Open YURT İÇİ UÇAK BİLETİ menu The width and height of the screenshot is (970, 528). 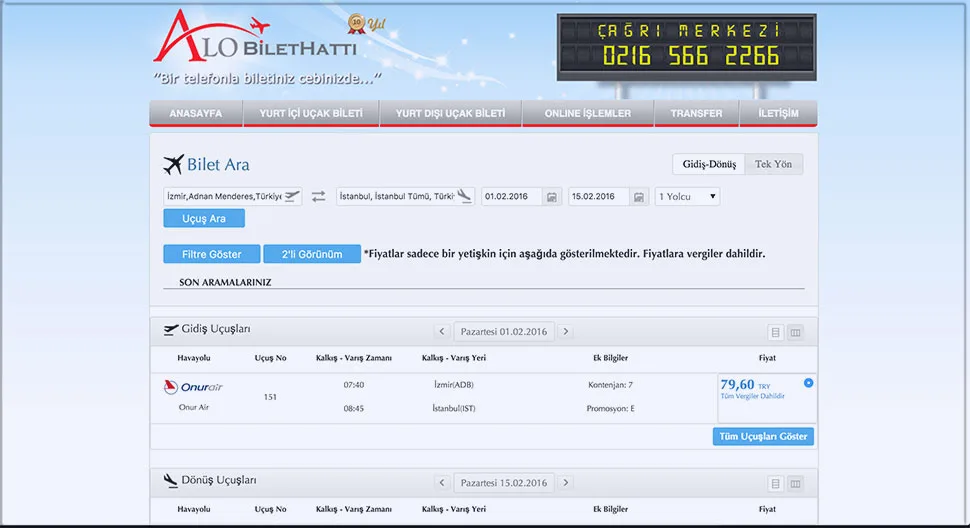[x=311, y=113]
